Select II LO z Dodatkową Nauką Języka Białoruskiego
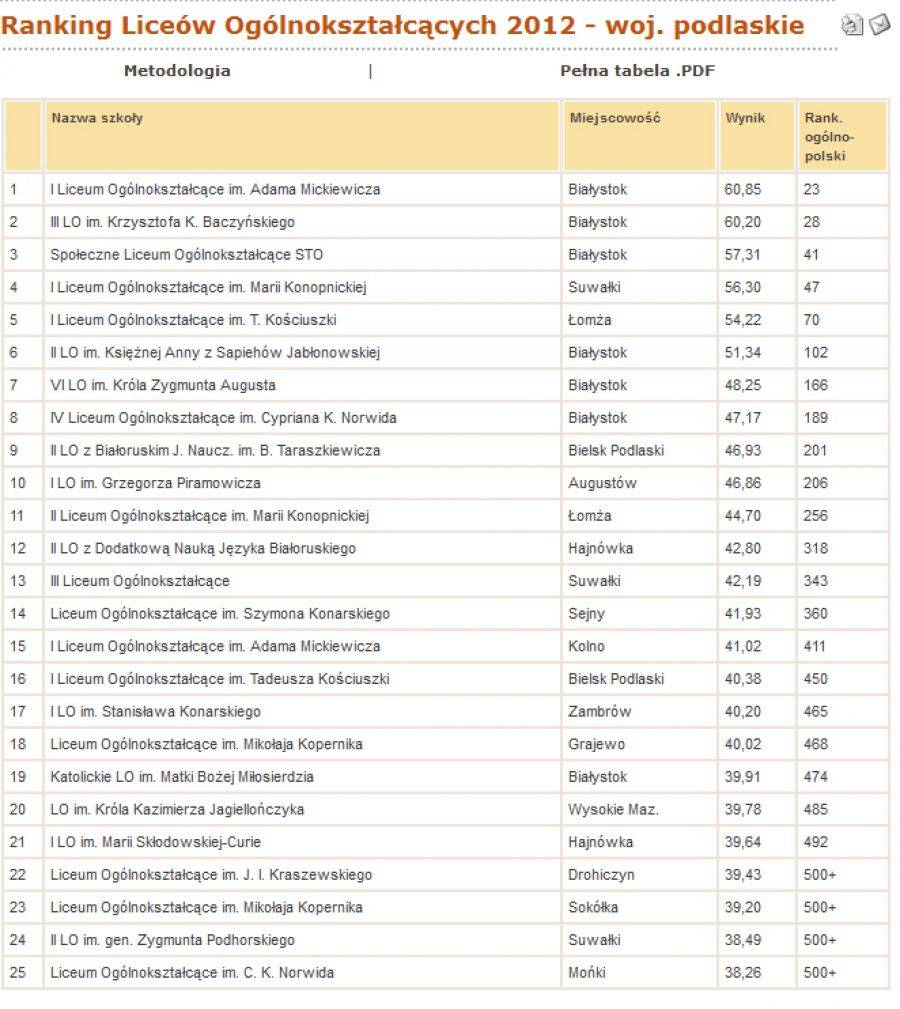Viewport: 900px width, 1009px height. click(203, 549)
